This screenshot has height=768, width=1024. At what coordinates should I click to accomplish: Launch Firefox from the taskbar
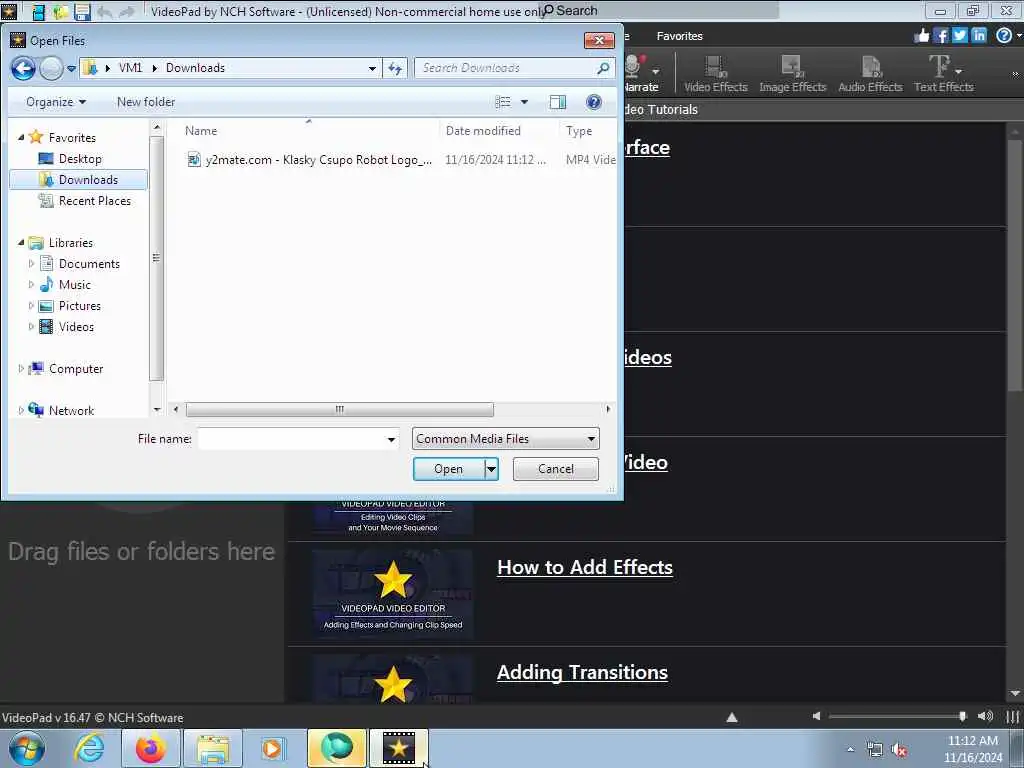click(x=151, y=748)
